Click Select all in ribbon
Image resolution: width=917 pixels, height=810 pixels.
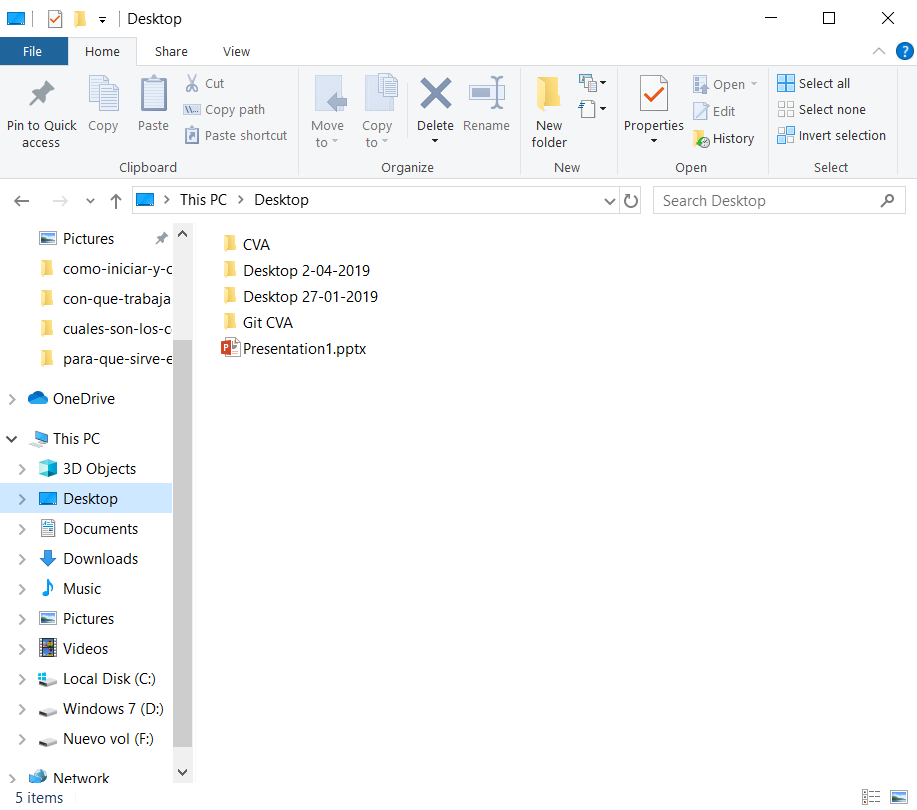click(x=813, y=83)
